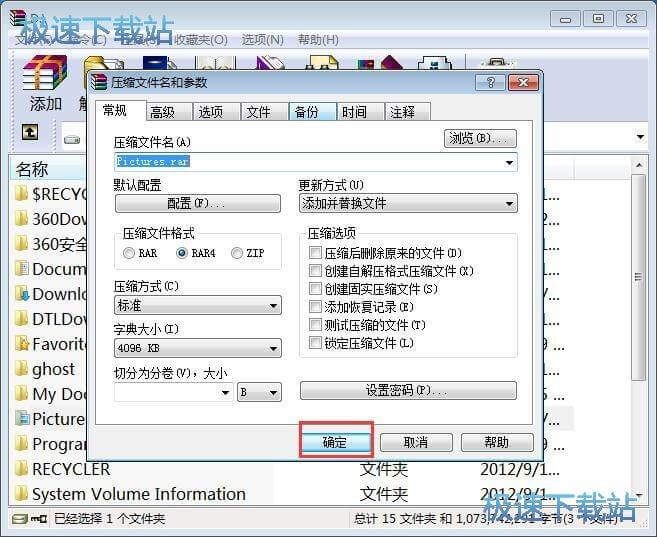Click the dialog's question mark help icon
Screen dimensions: 657x537
click(490, 82)
